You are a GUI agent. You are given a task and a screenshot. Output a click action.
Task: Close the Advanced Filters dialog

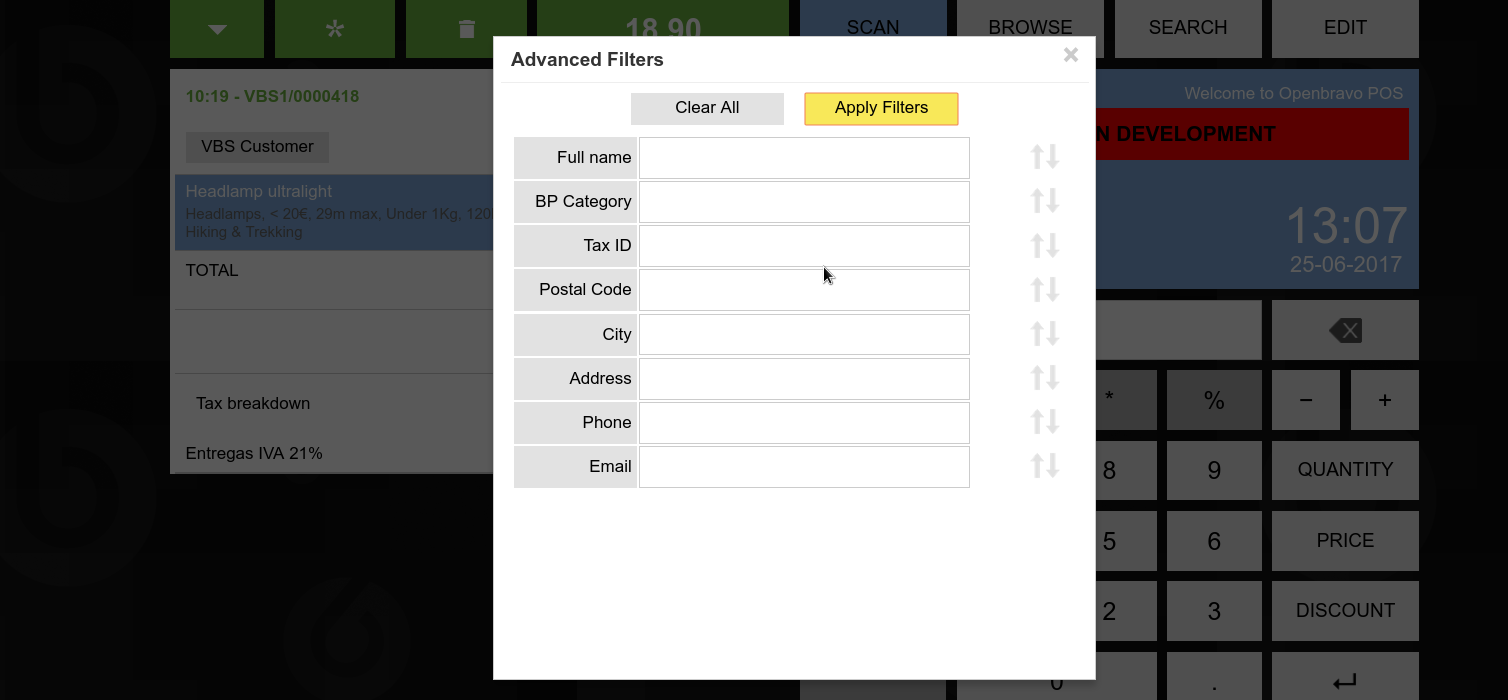pyautogui.click(x=1071, y=55)
